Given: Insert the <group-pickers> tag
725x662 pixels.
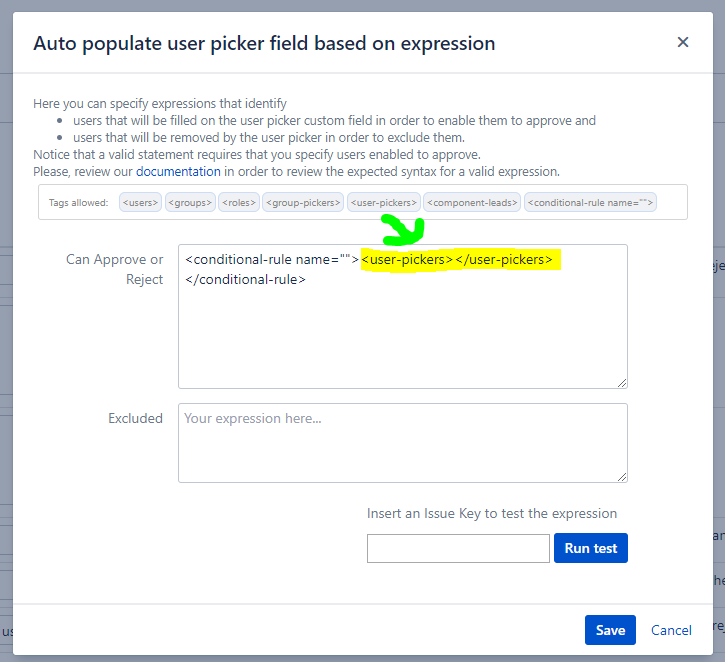Looking at the screenshot, I should (303, 203).
